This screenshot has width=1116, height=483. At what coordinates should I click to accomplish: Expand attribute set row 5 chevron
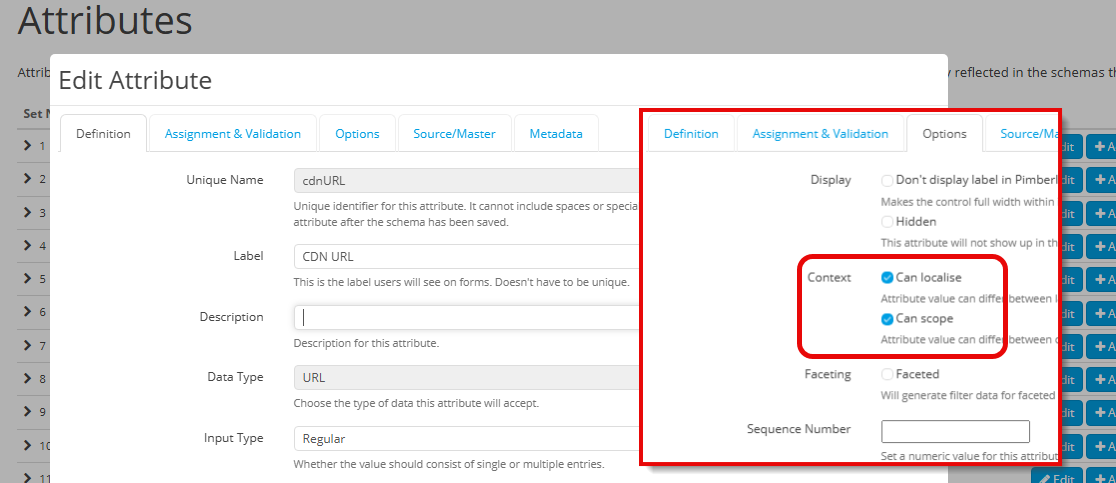[29, 279]
